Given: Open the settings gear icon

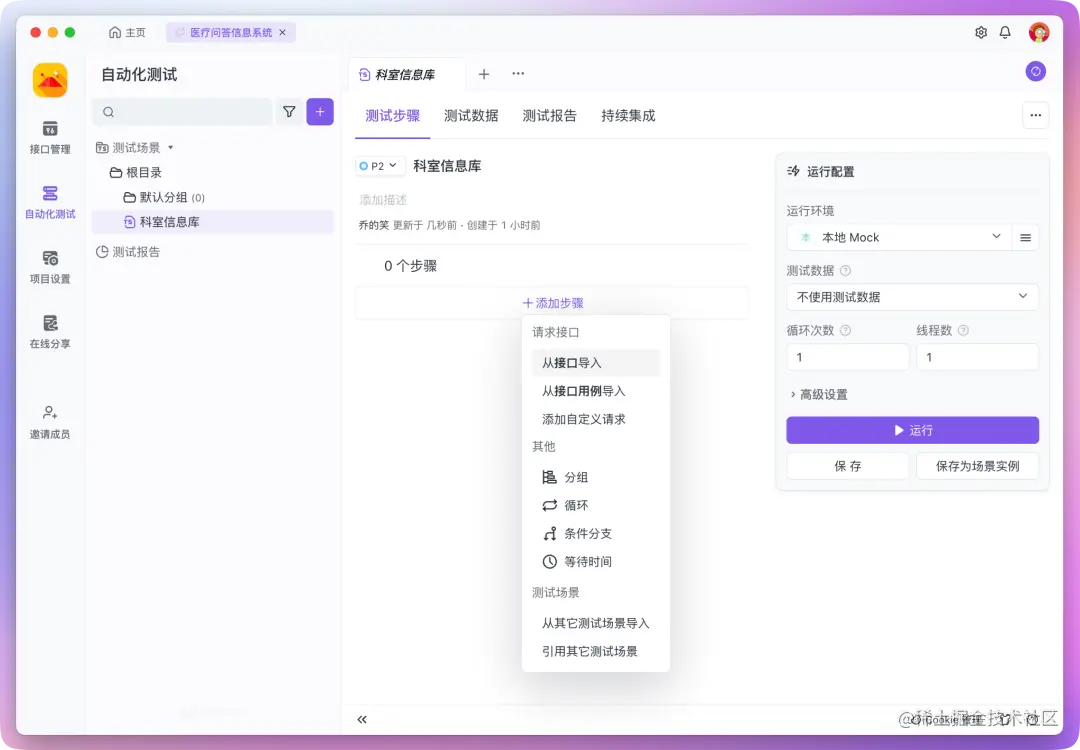Looking at the screenshot, I should (x=981, y=31).
